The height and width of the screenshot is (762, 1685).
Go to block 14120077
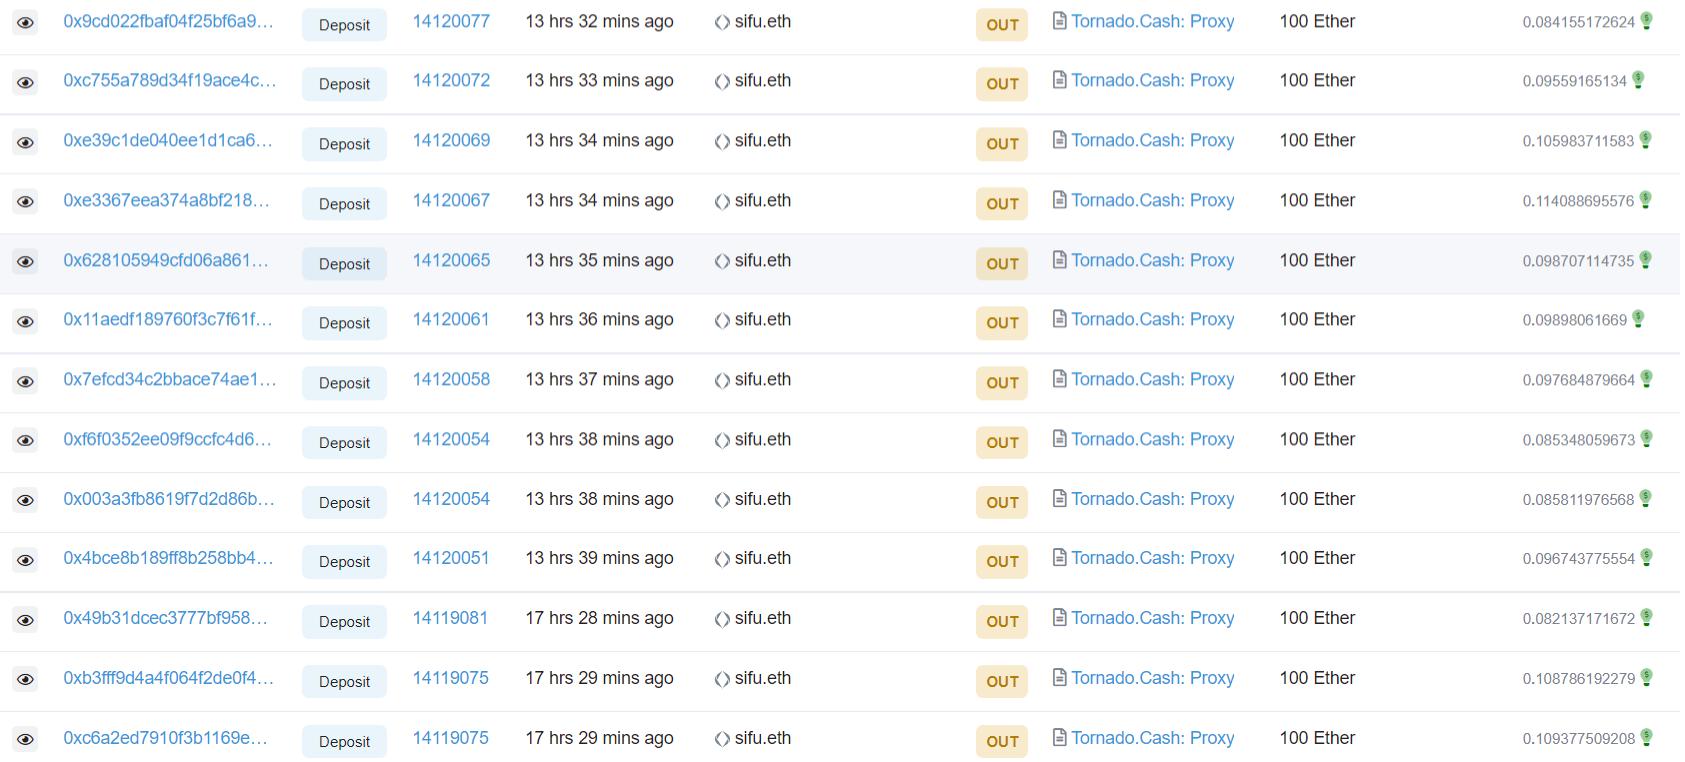coord(451,21)
